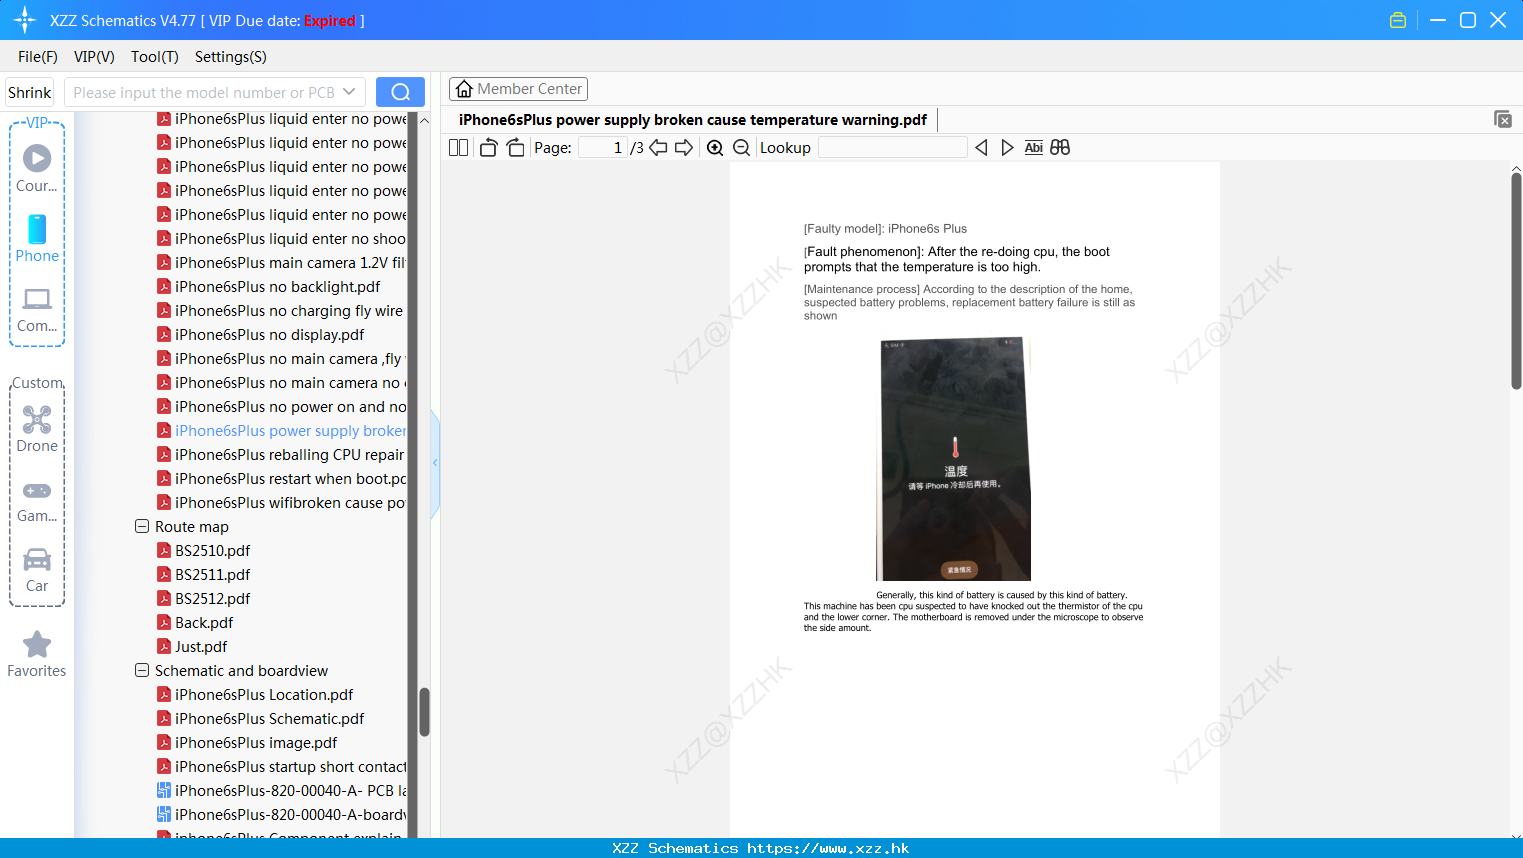Click the PDF viewer vertical scrollbar

coord(1516,280)
